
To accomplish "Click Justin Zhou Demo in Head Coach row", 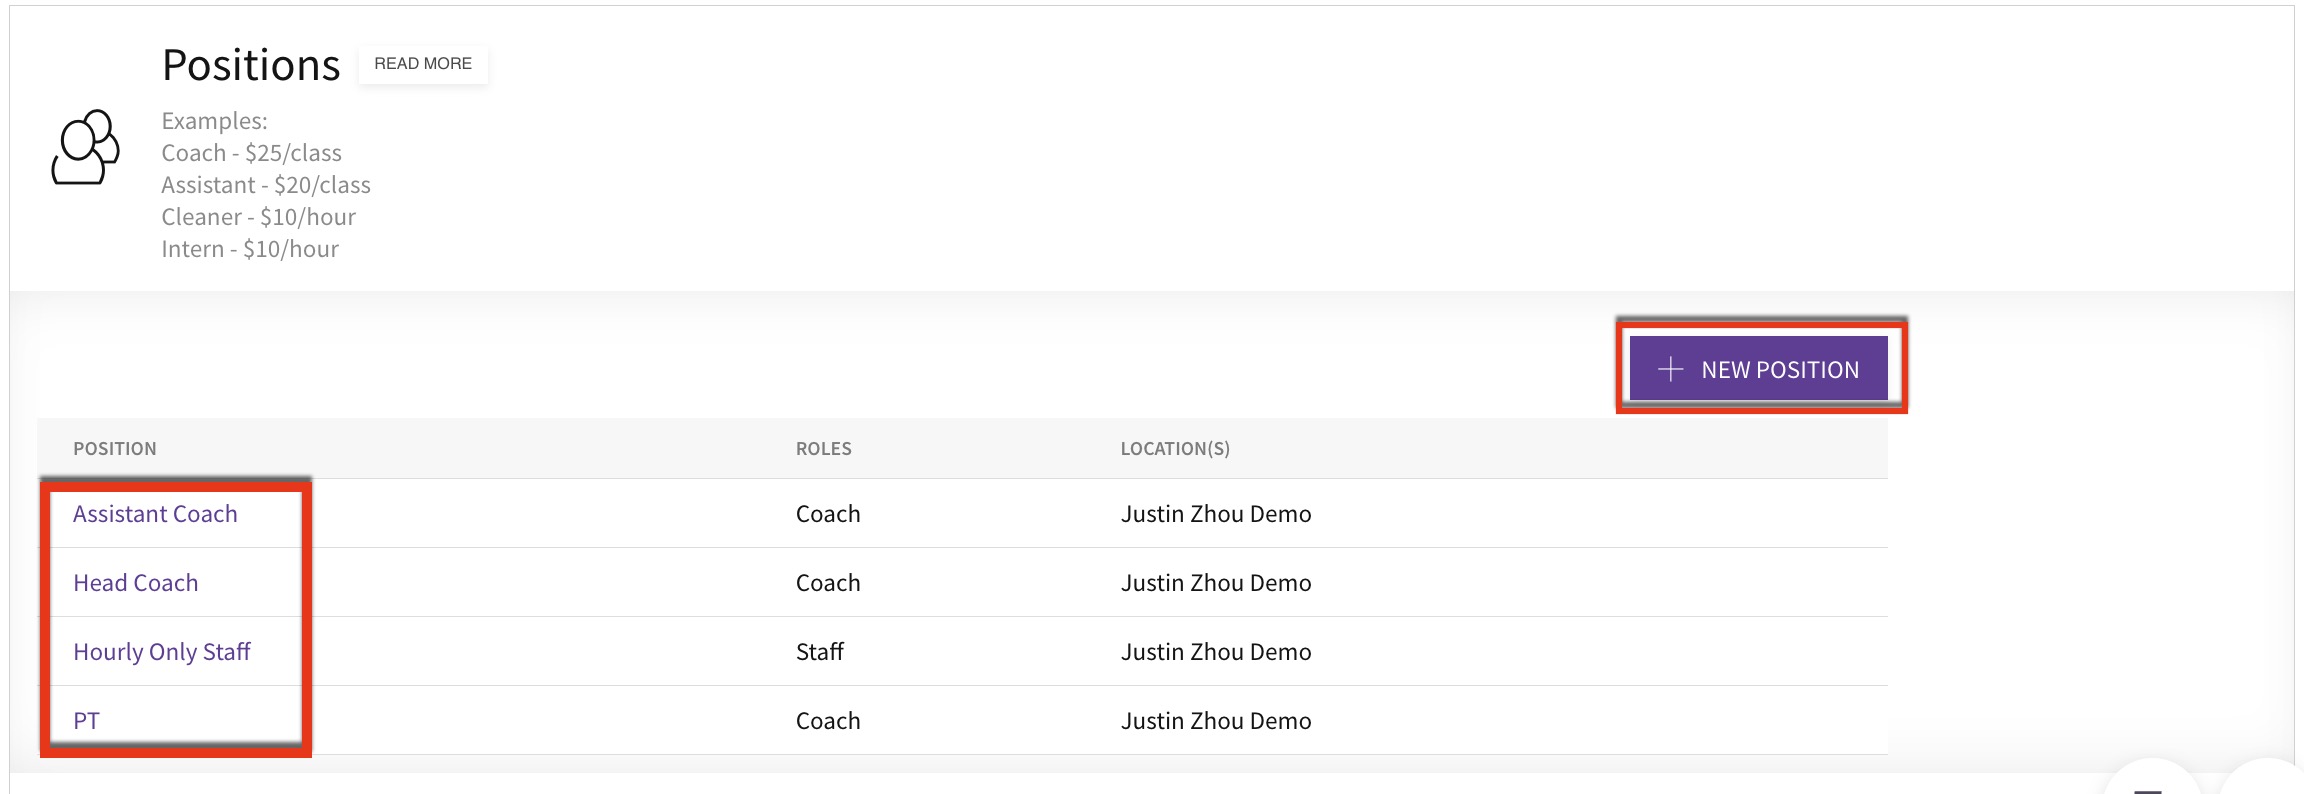I will click(1216, 583).
